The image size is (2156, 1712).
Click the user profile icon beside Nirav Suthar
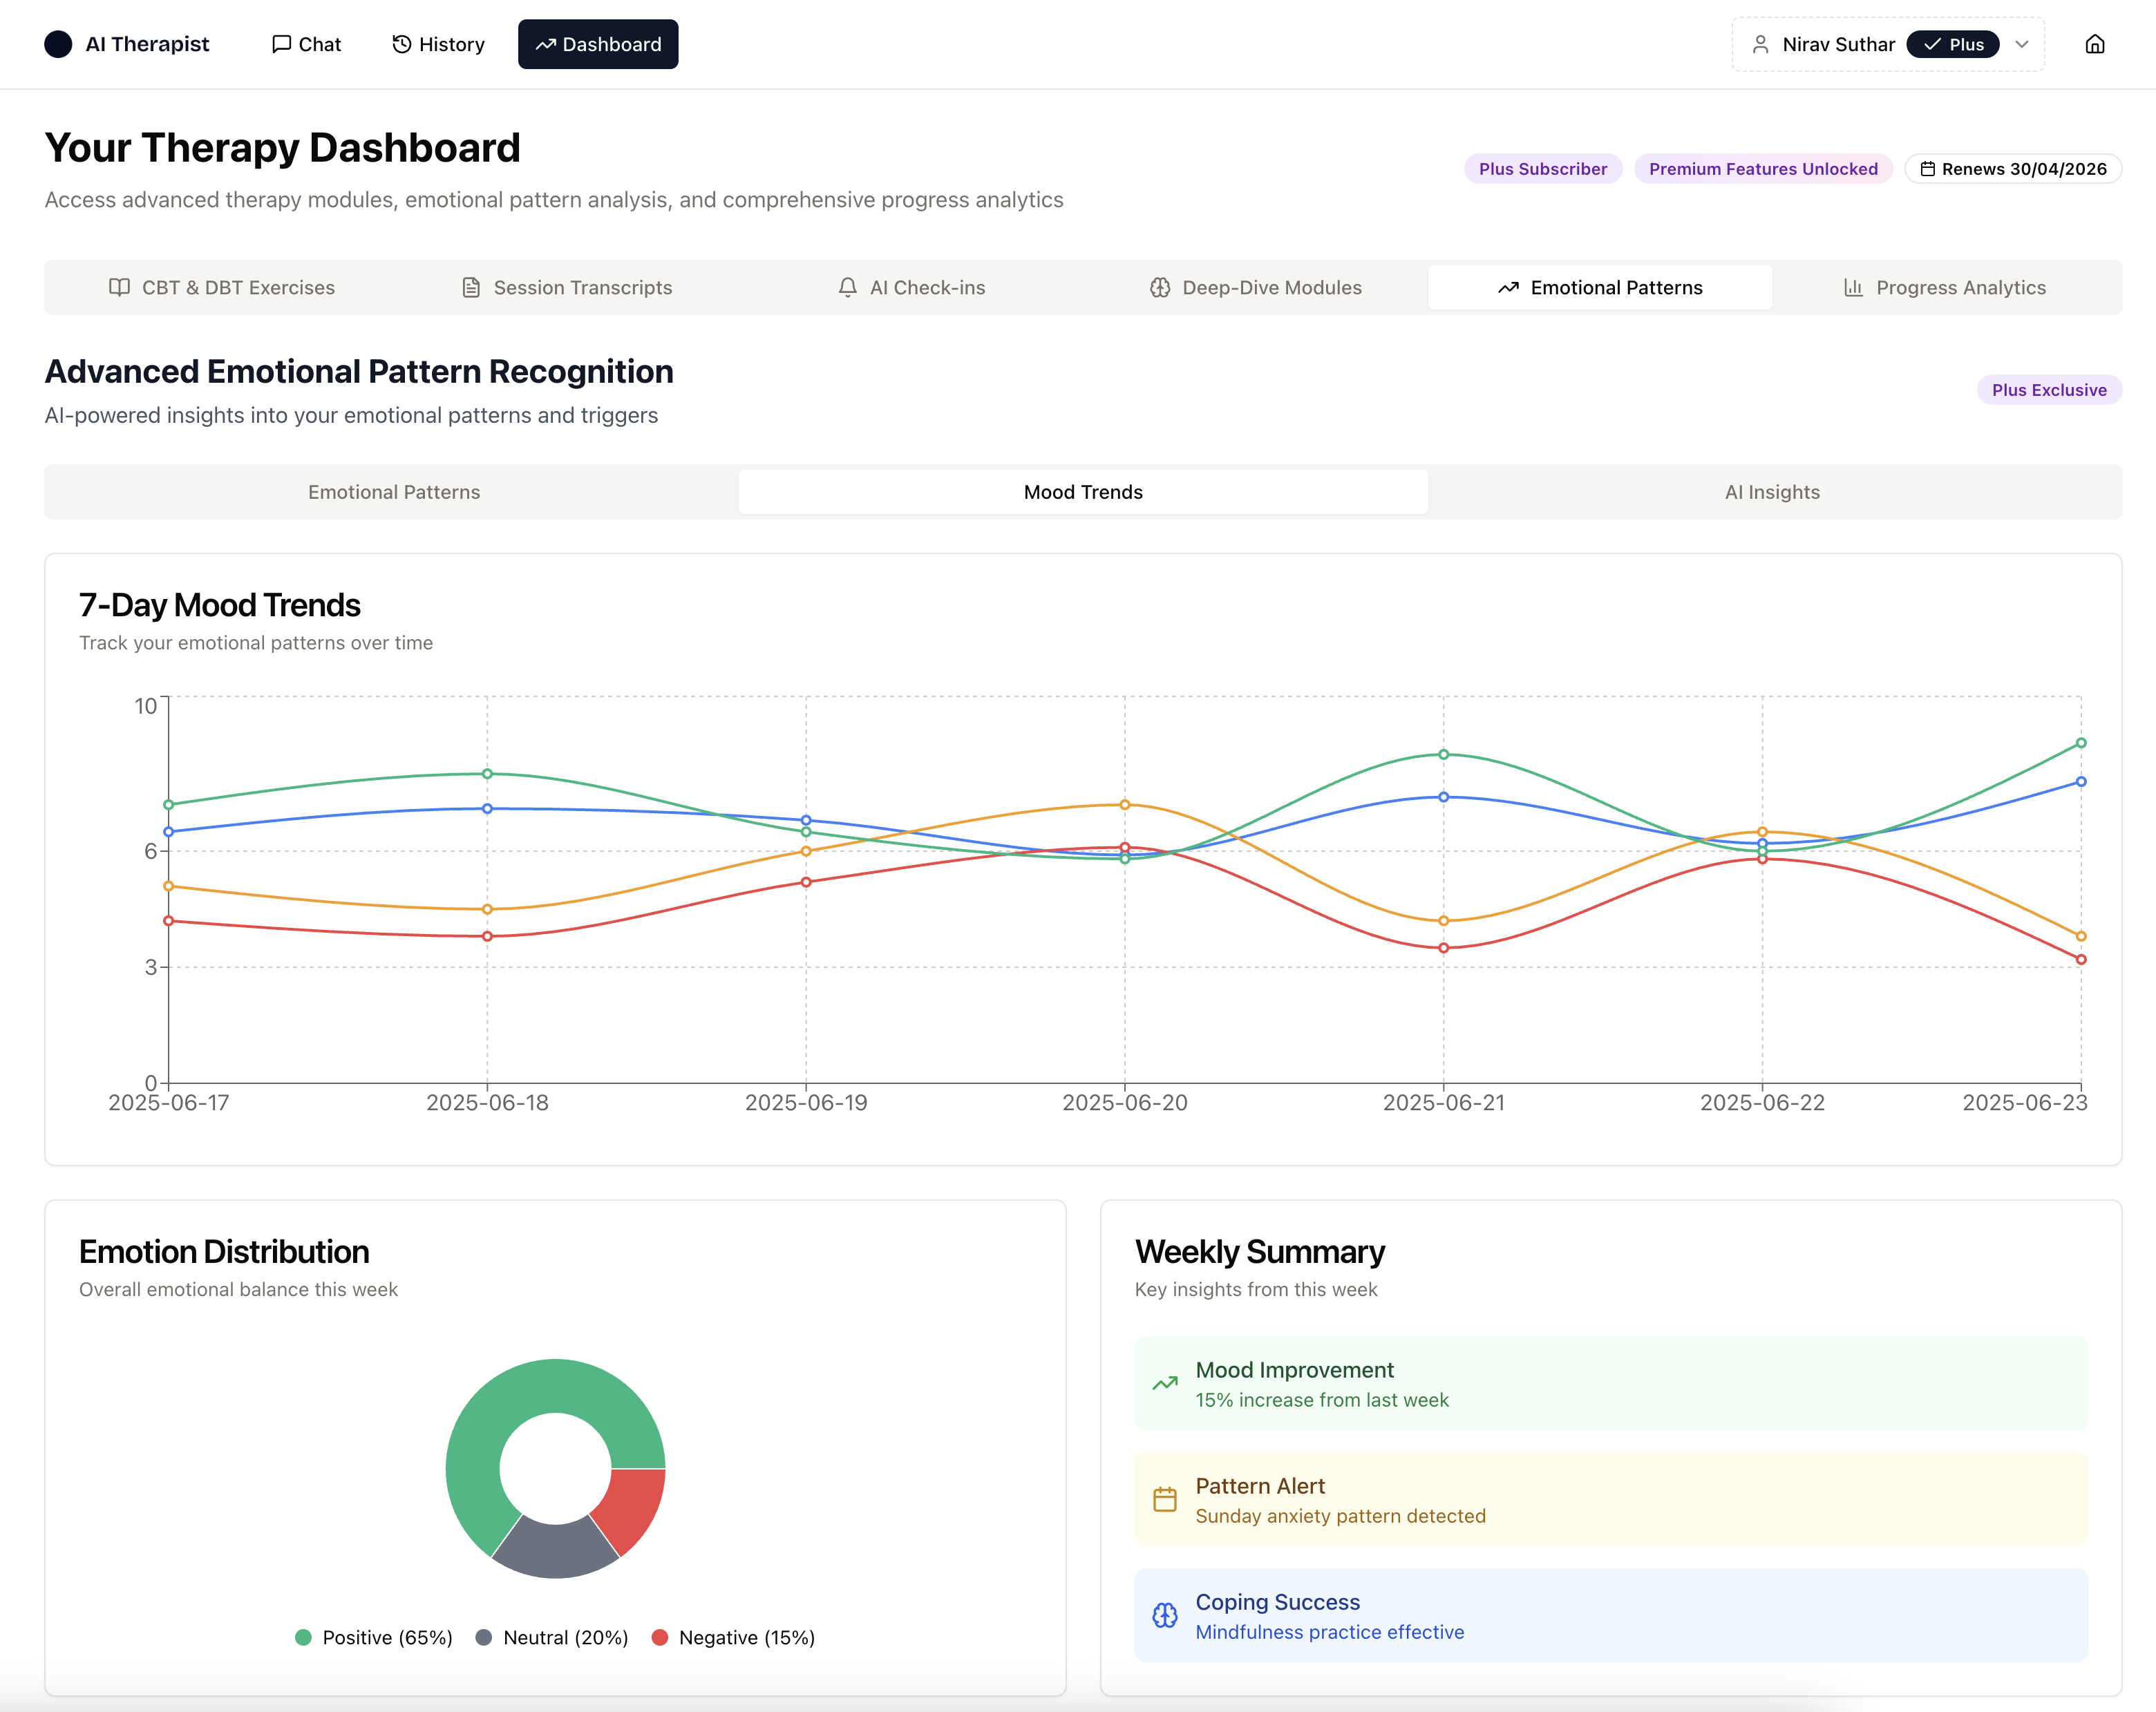[x=1760, y=44]
